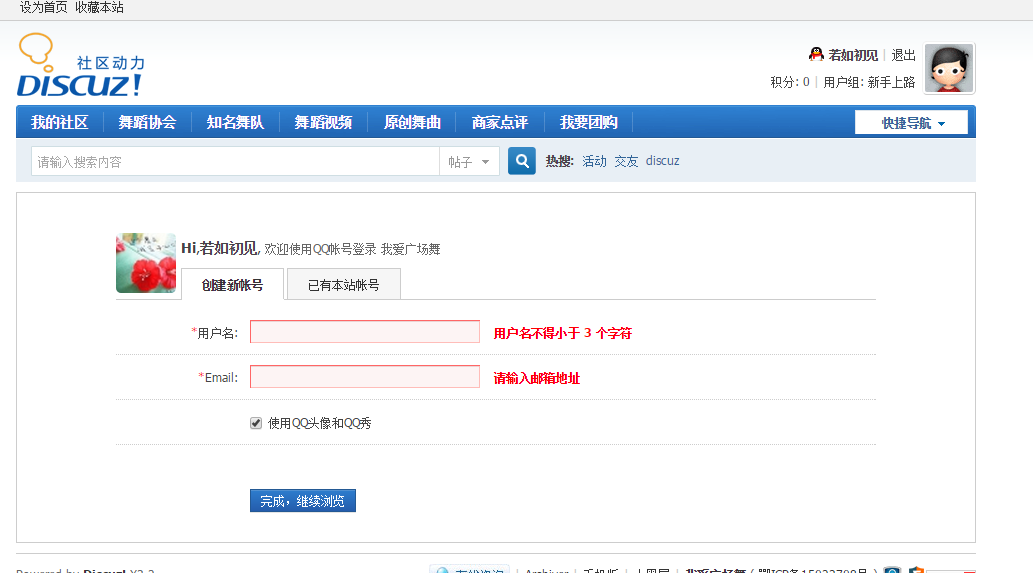The image size is (1033, 573).
Task: Select the 创建新帐号 tab
Action: coord(233,285)
